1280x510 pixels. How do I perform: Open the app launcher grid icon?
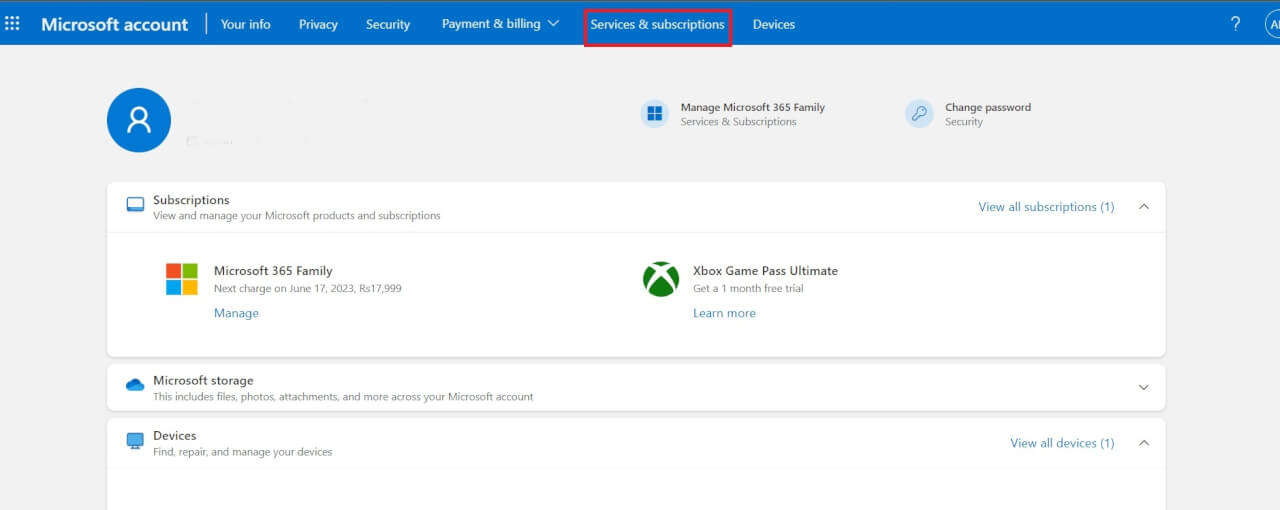(x=13, y=24)
